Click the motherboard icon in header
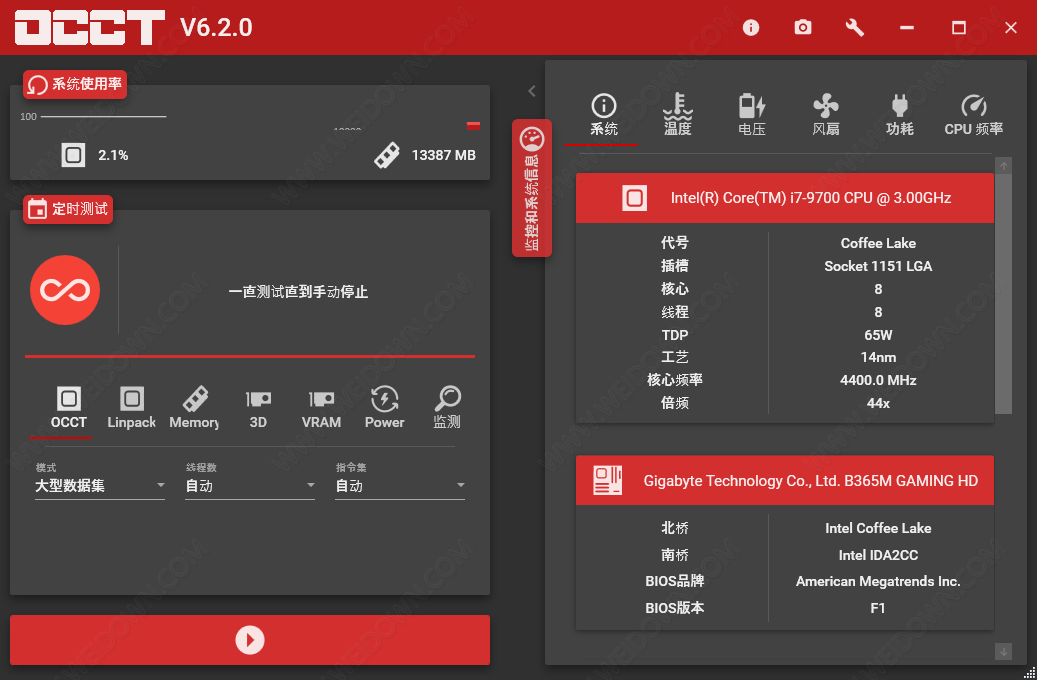Viewport: 1037px width, 680px height. pyautogui.click(x=607, y=481)
